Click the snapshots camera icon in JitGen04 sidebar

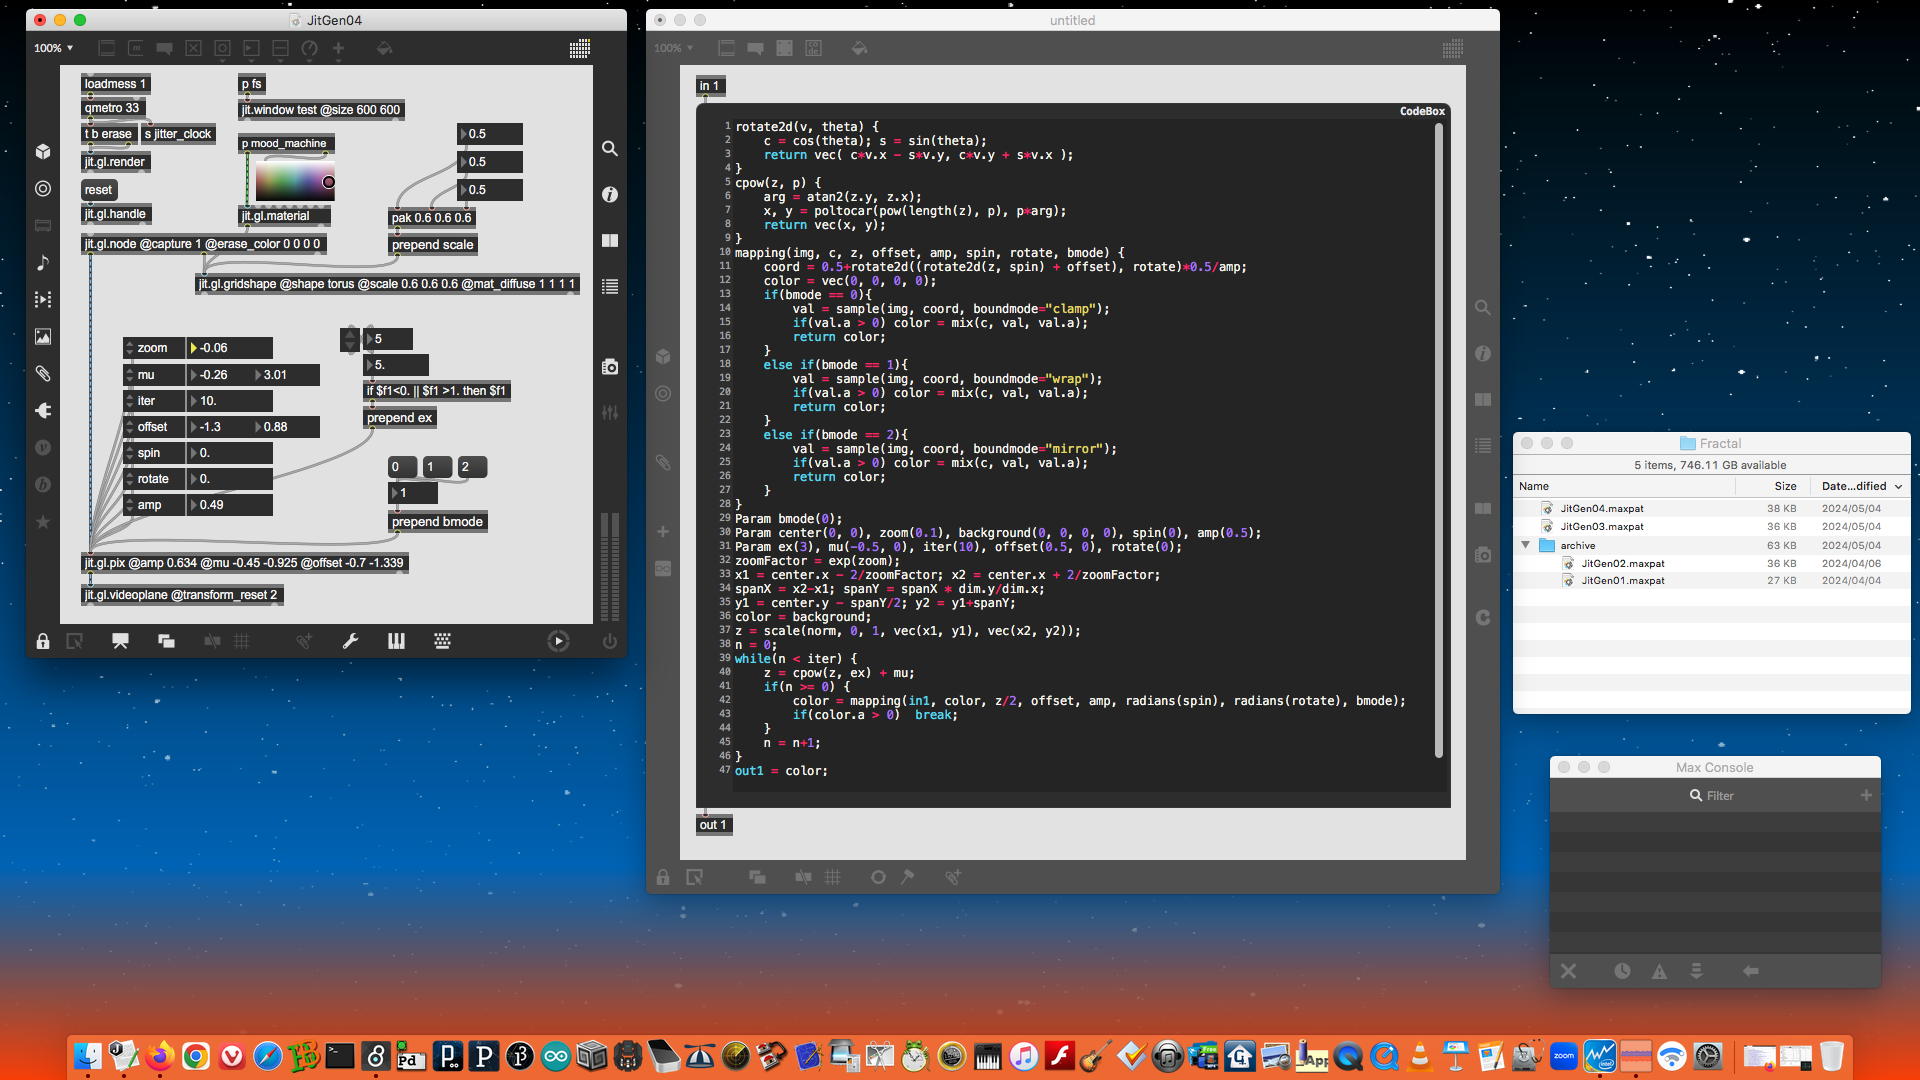[x=609, y=367]
